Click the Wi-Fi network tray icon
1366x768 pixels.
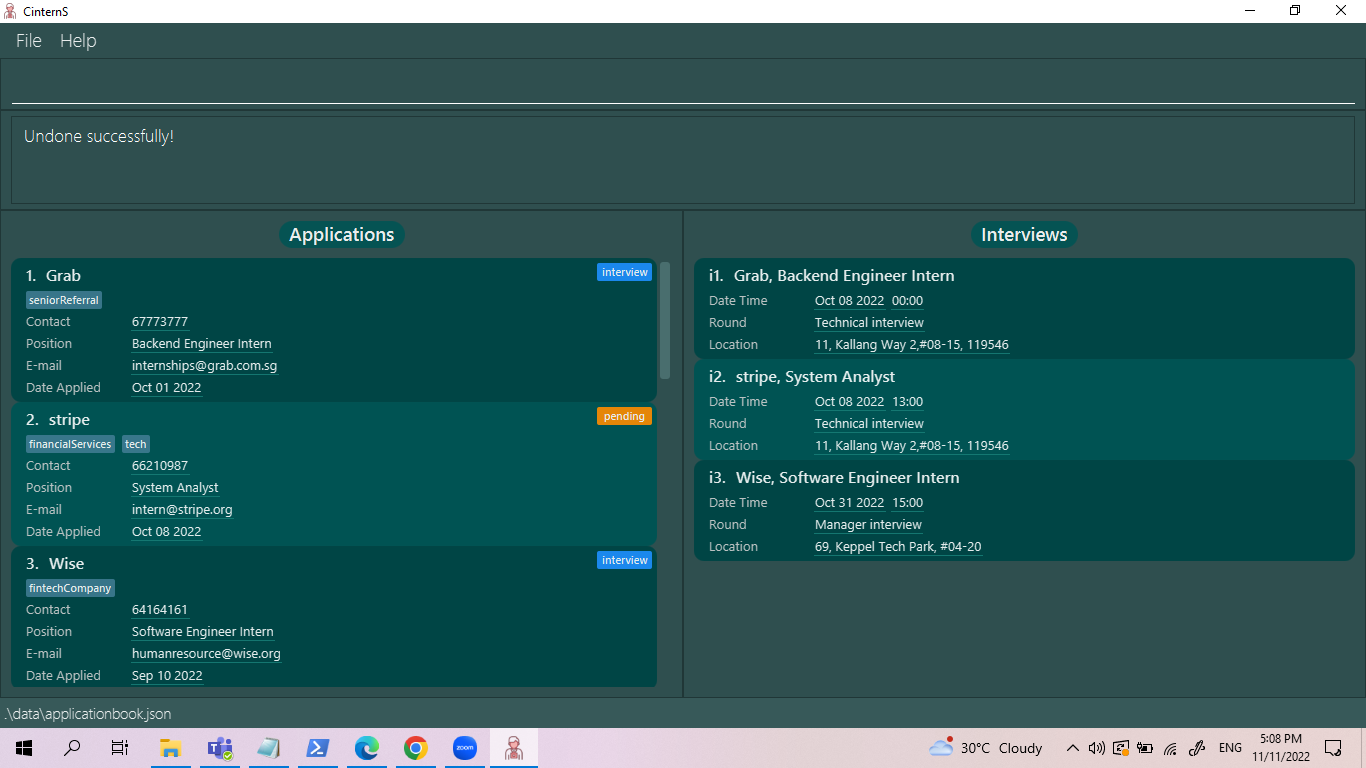tap(1170, 748)
